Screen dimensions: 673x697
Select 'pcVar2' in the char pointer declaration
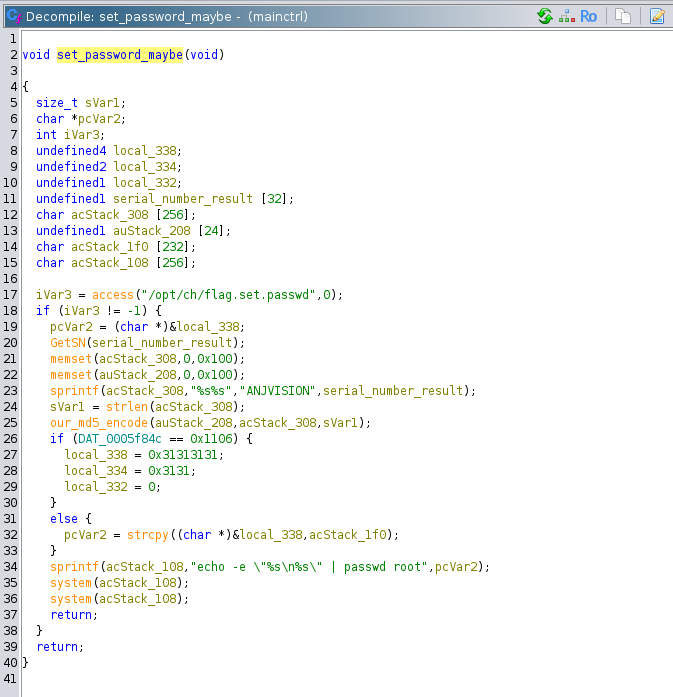[99, 119]
